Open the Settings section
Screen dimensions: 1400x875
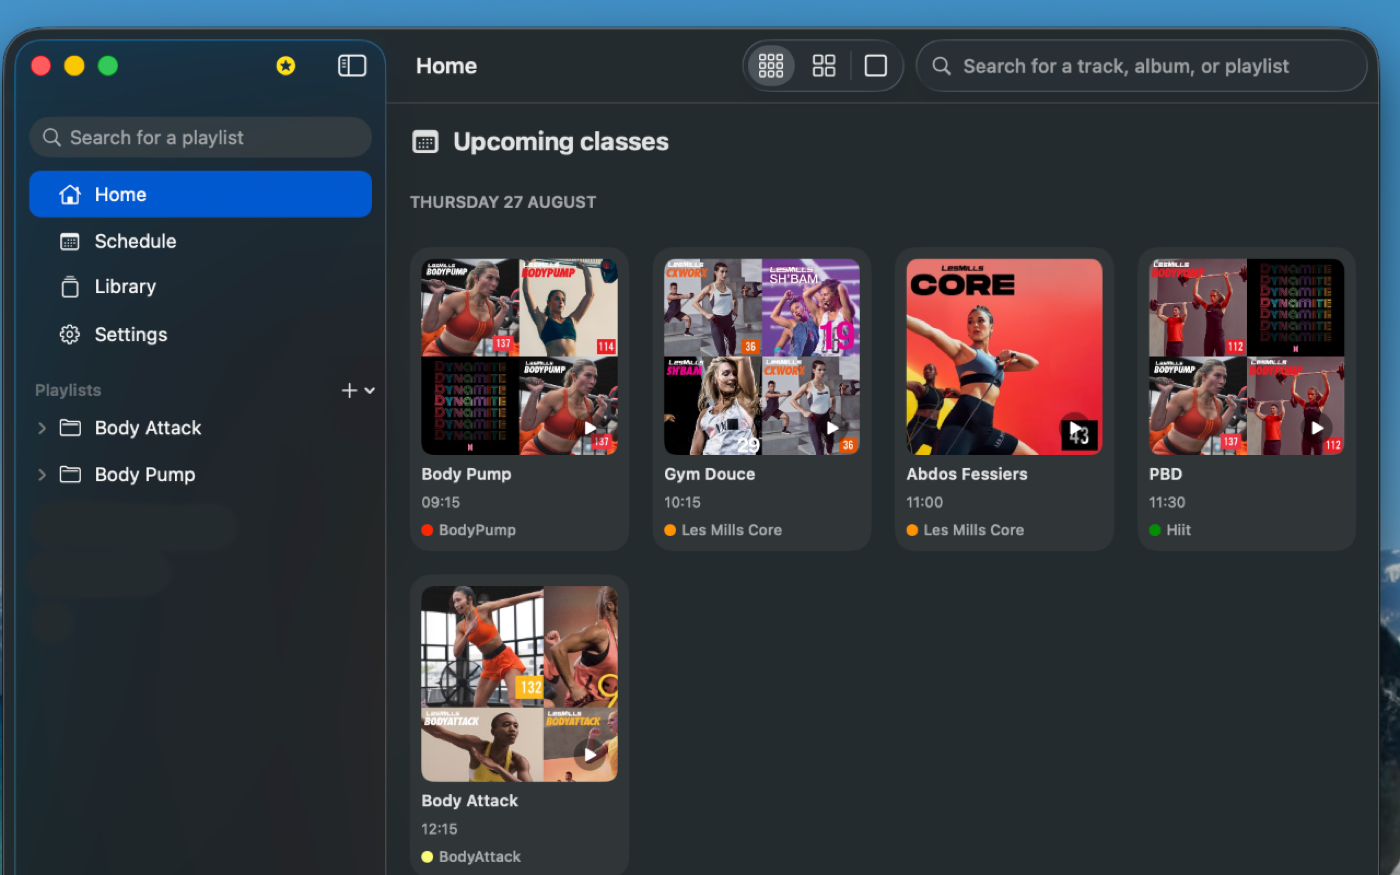click(201, 334)
